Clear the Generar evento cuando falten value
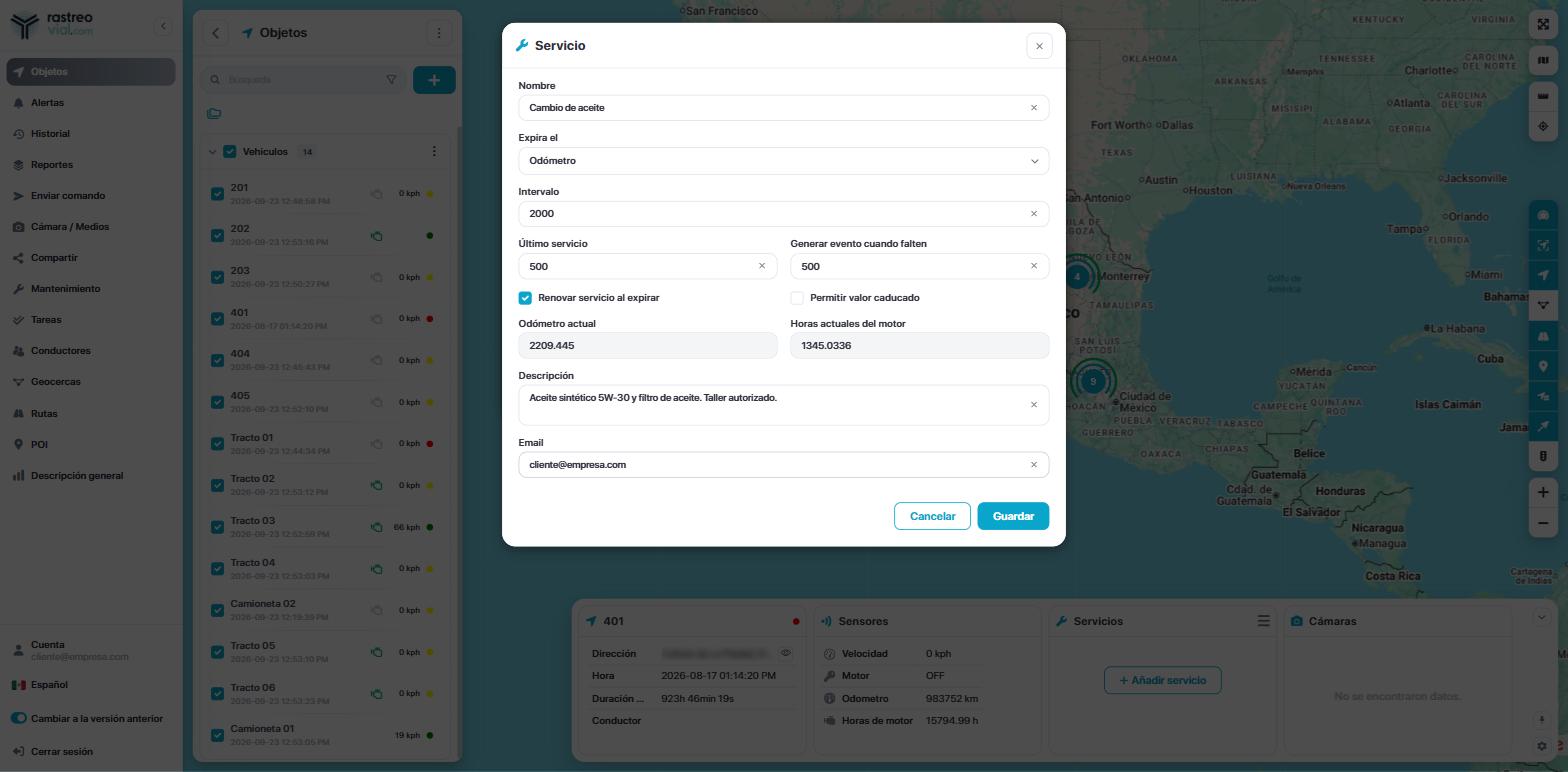 click(x=1034, y=266)
